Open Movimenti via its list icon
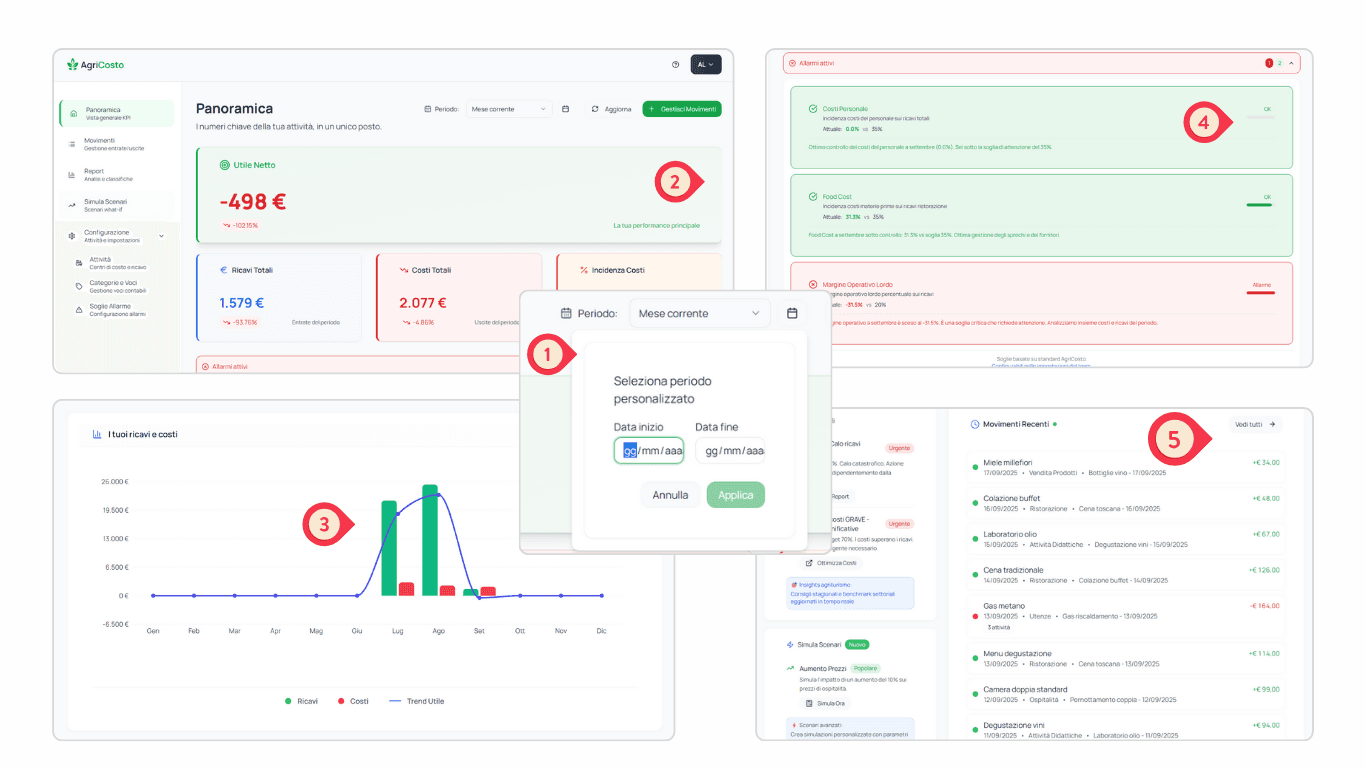 click(72, 144)
